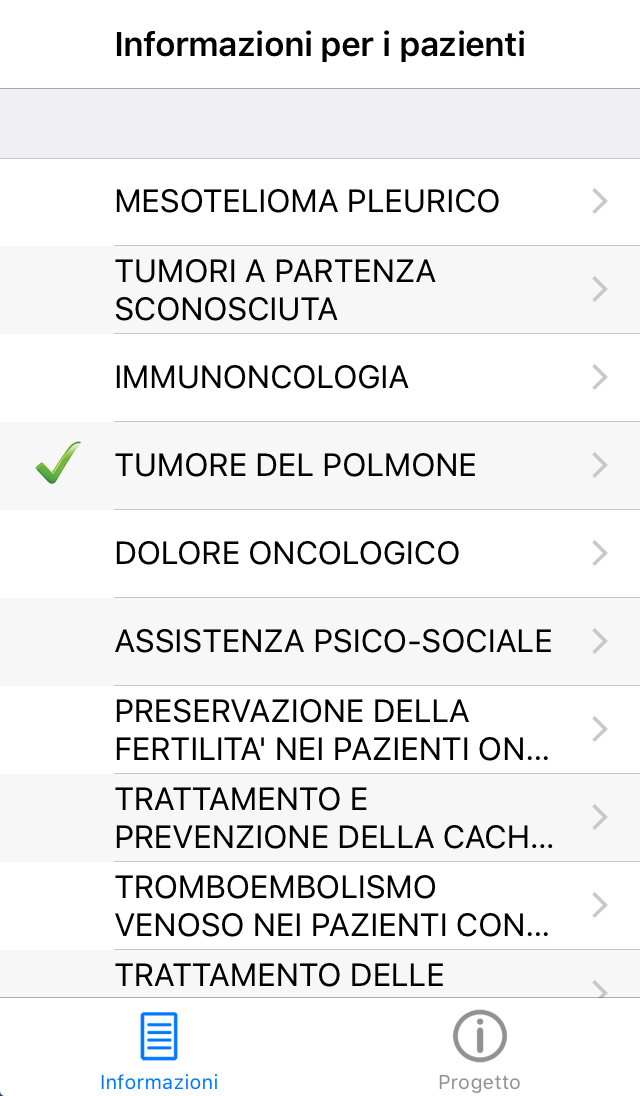Click the green checkmark beside Tumore del Polmone
Viewport: 640px width, 1096px height.
58,465
